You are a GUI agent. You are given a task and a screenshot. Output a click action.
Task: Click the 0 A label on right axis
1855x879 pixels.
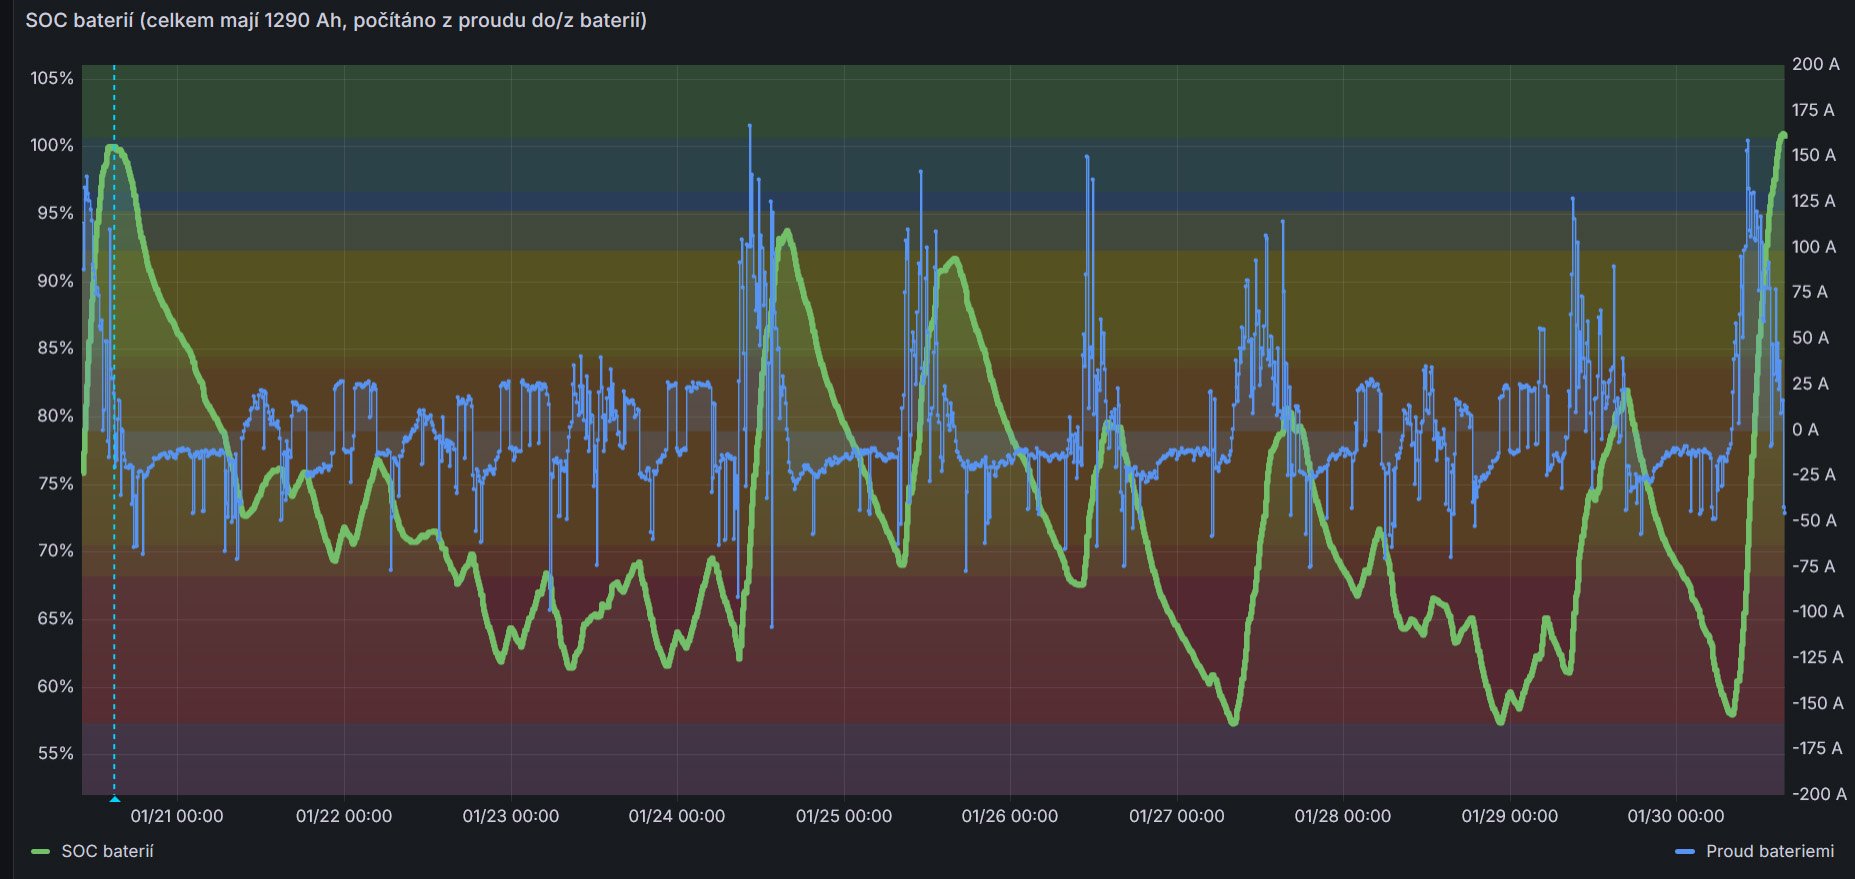tap(1805, 429)
